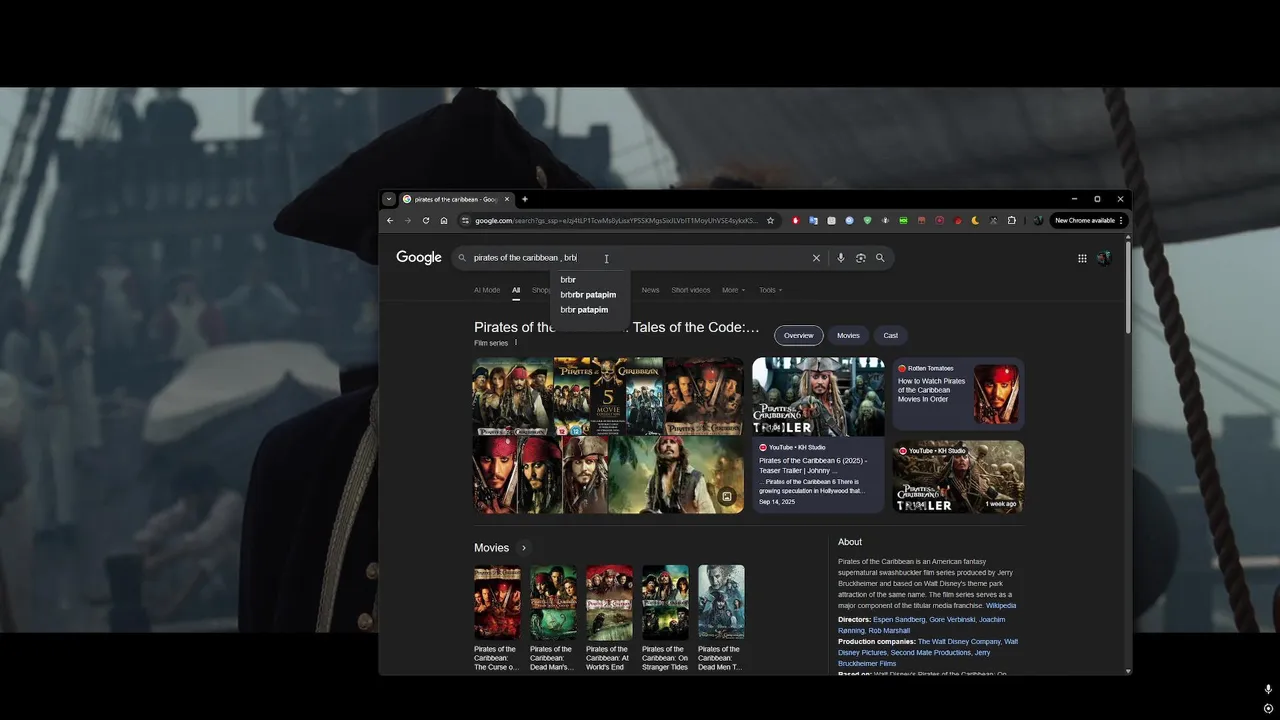Start voice search with the microphone icon
The width and height of the screenshot is (1280, 720).
point(840,258)
